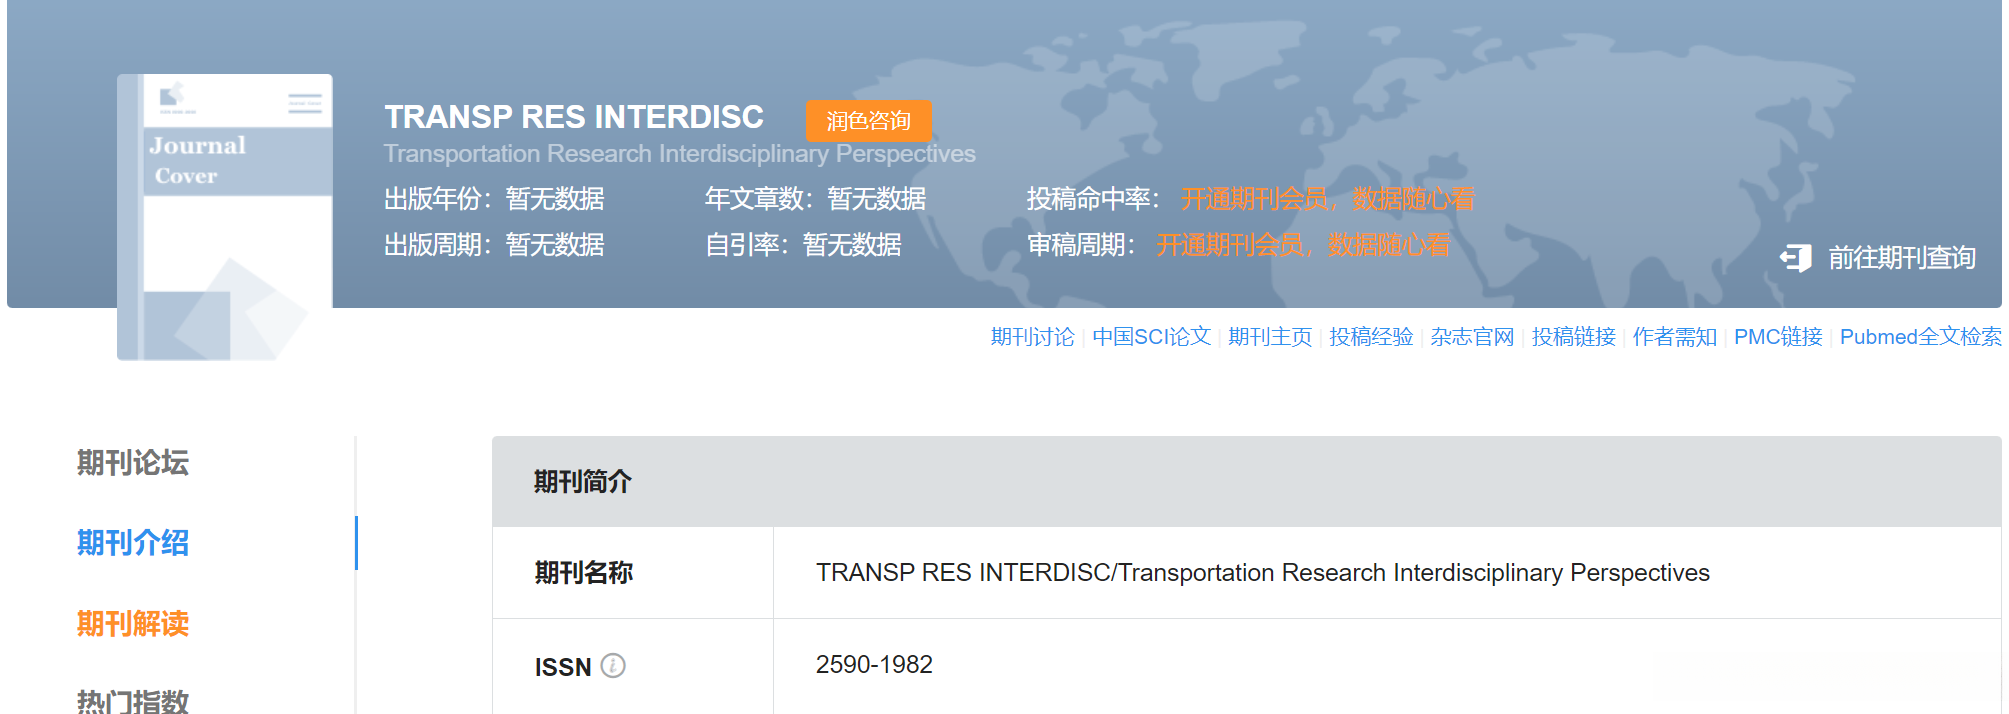Open the 投稿链接 submission link
This screenshot has height=714, width=2009.
[1575, 337]
